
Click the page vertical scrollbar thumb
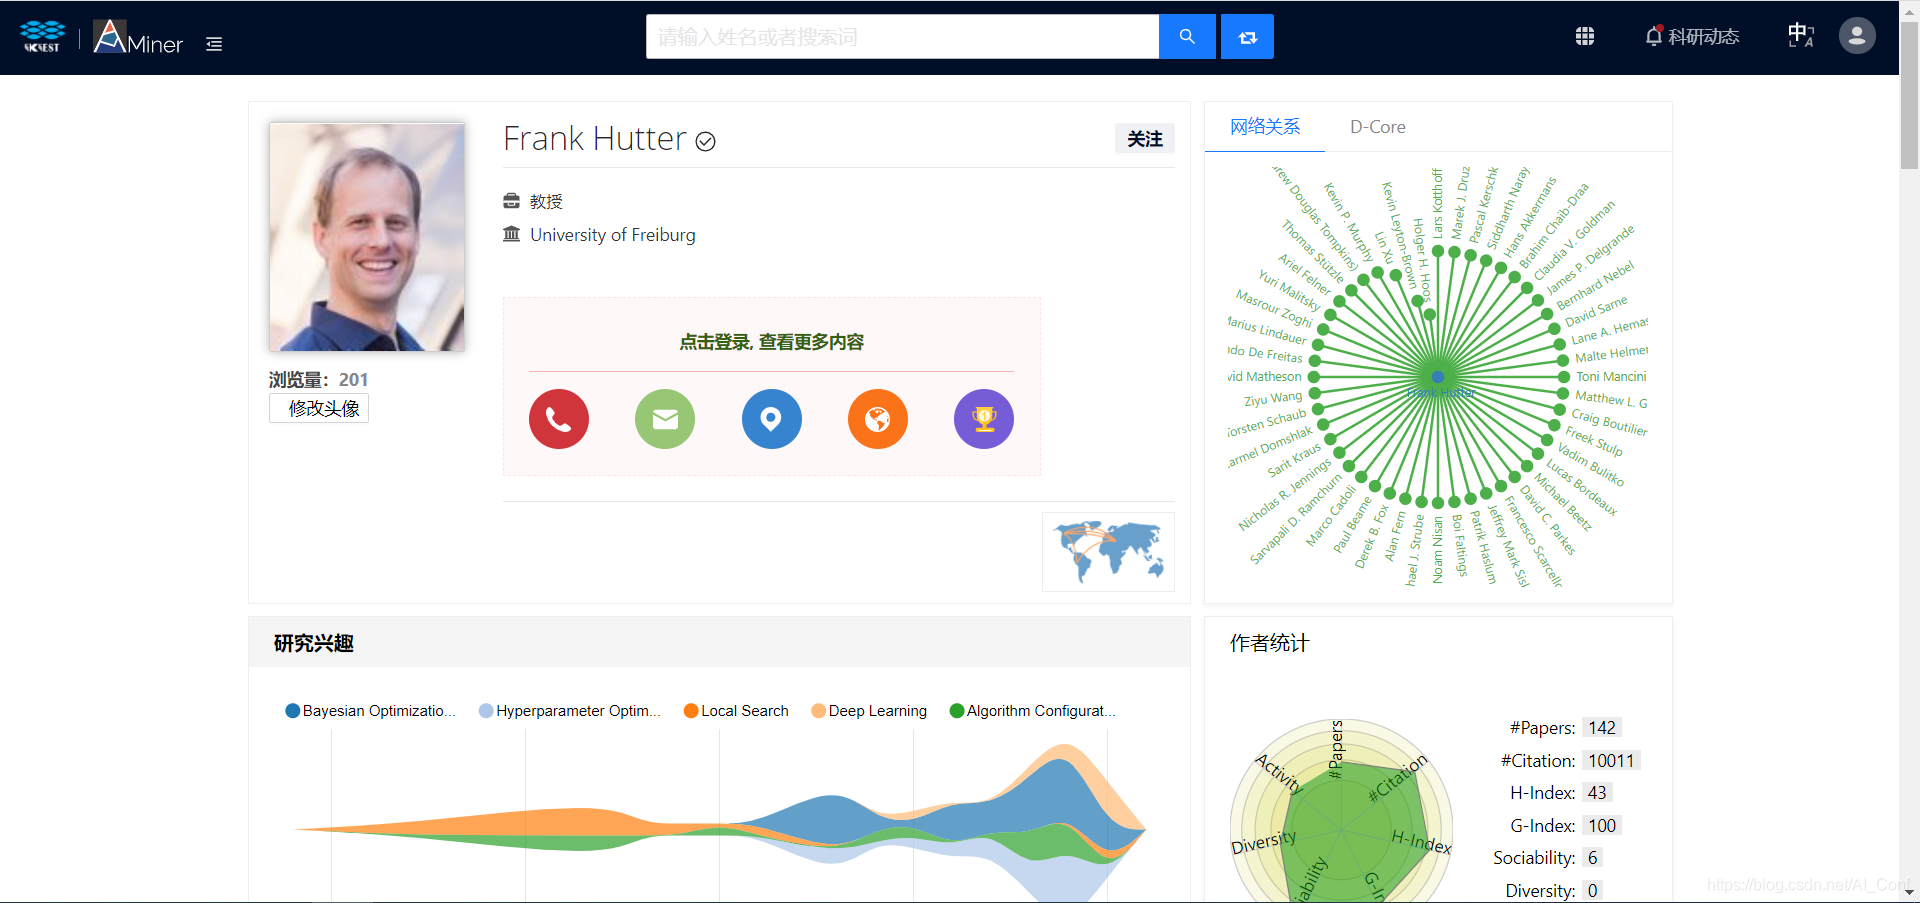coord(1909,95)
